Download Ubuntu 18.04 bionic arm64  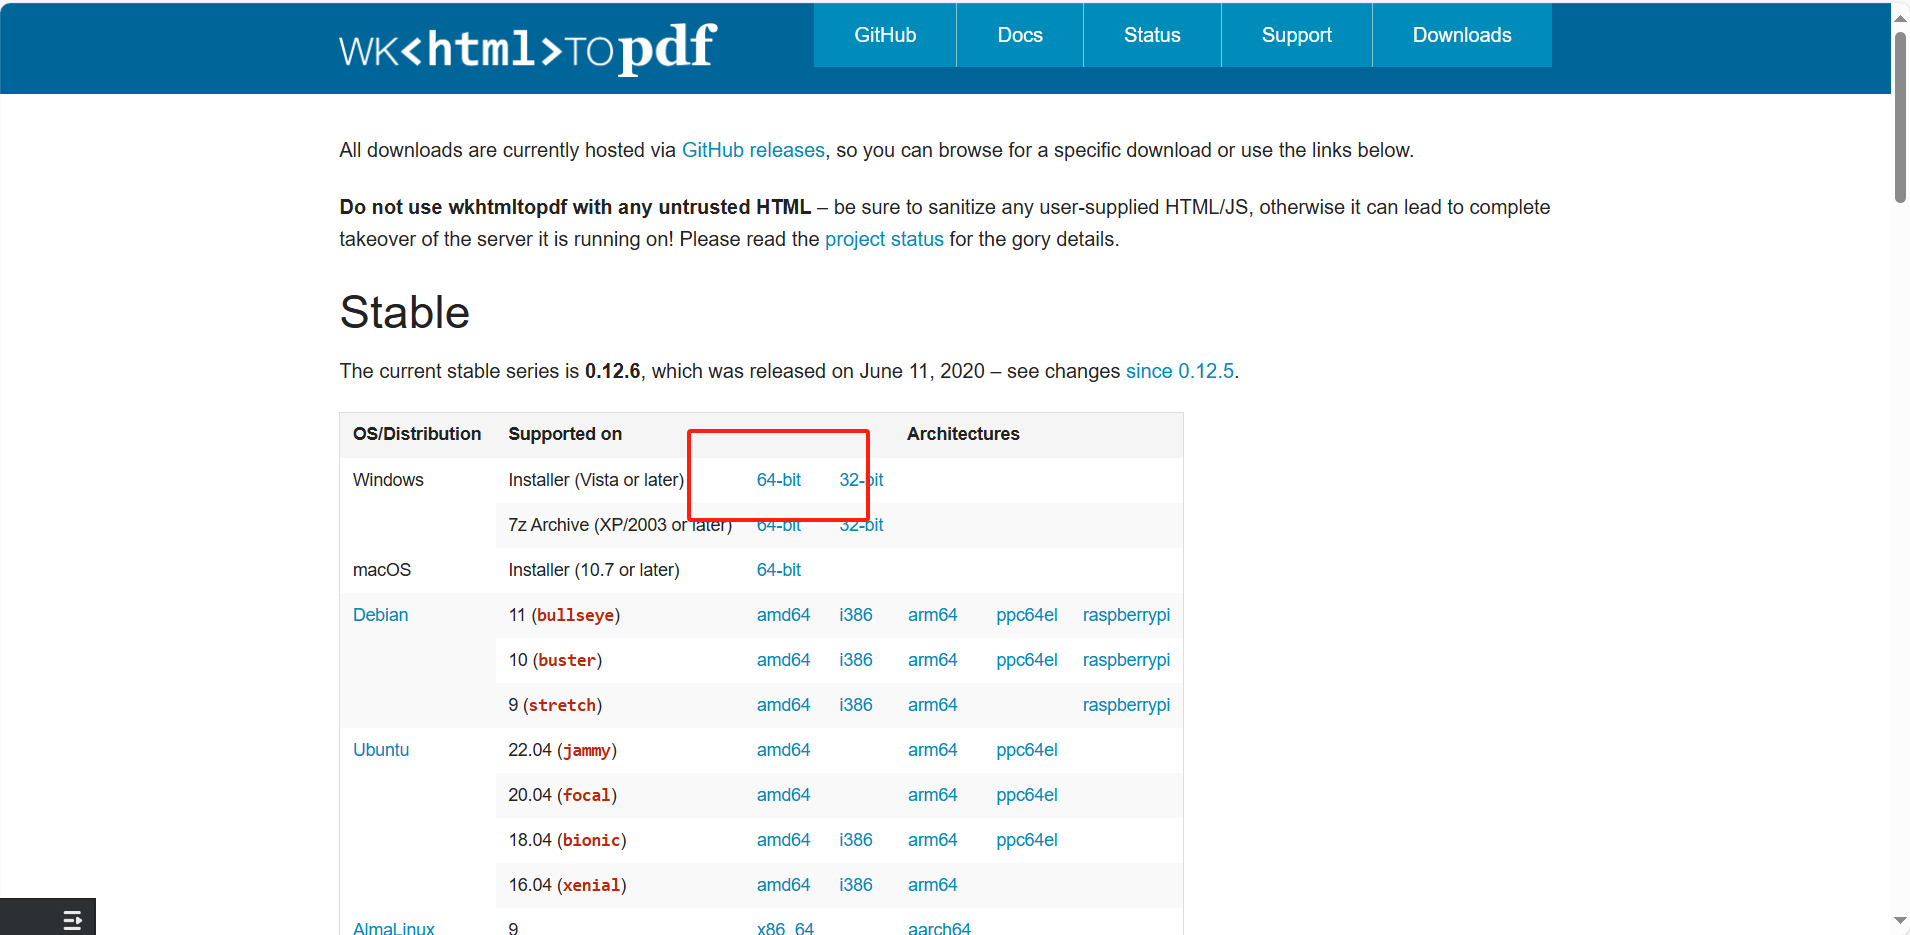pyautogui.click(x=932, y=840)
